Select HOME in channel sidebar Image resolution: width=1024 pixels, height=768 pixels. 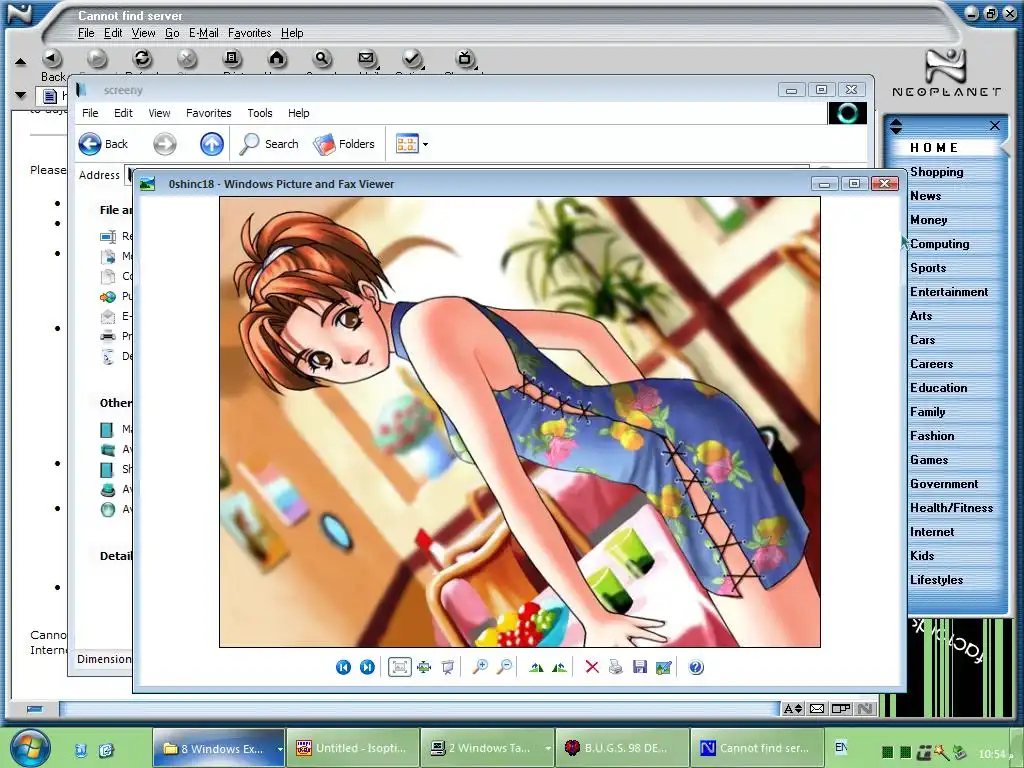pyautogui.click(x=934, y=148)
